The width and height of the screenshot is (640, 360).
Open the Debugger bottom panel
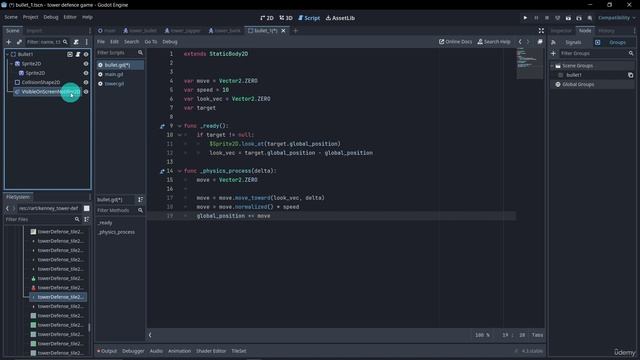pos(133,351)
